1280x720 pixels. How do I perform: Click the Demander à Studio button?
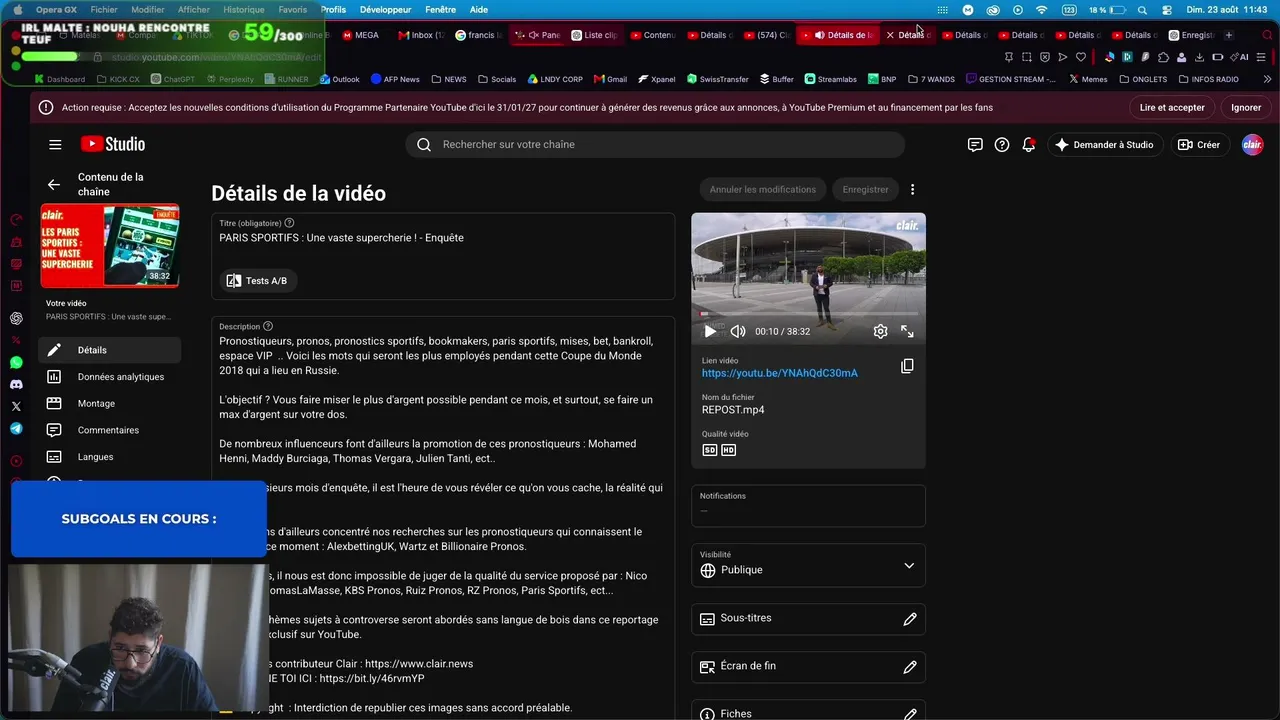[1104, 145]
